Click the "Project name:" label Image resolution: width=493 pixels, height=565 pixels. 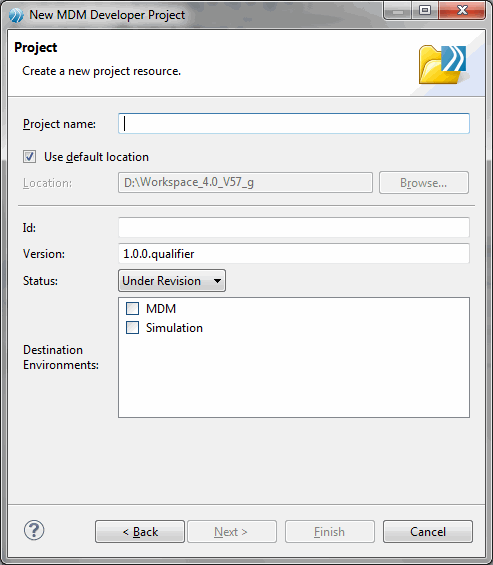point(59,124)
